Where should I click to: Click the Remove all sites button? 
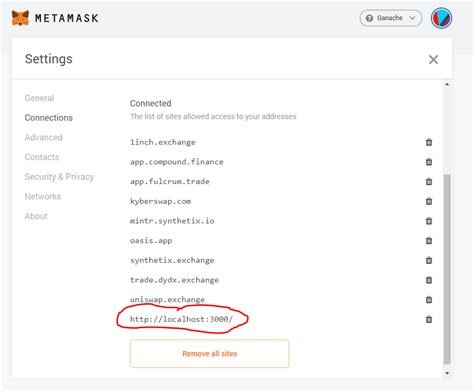pyautogui.click(x=209, y=354)
